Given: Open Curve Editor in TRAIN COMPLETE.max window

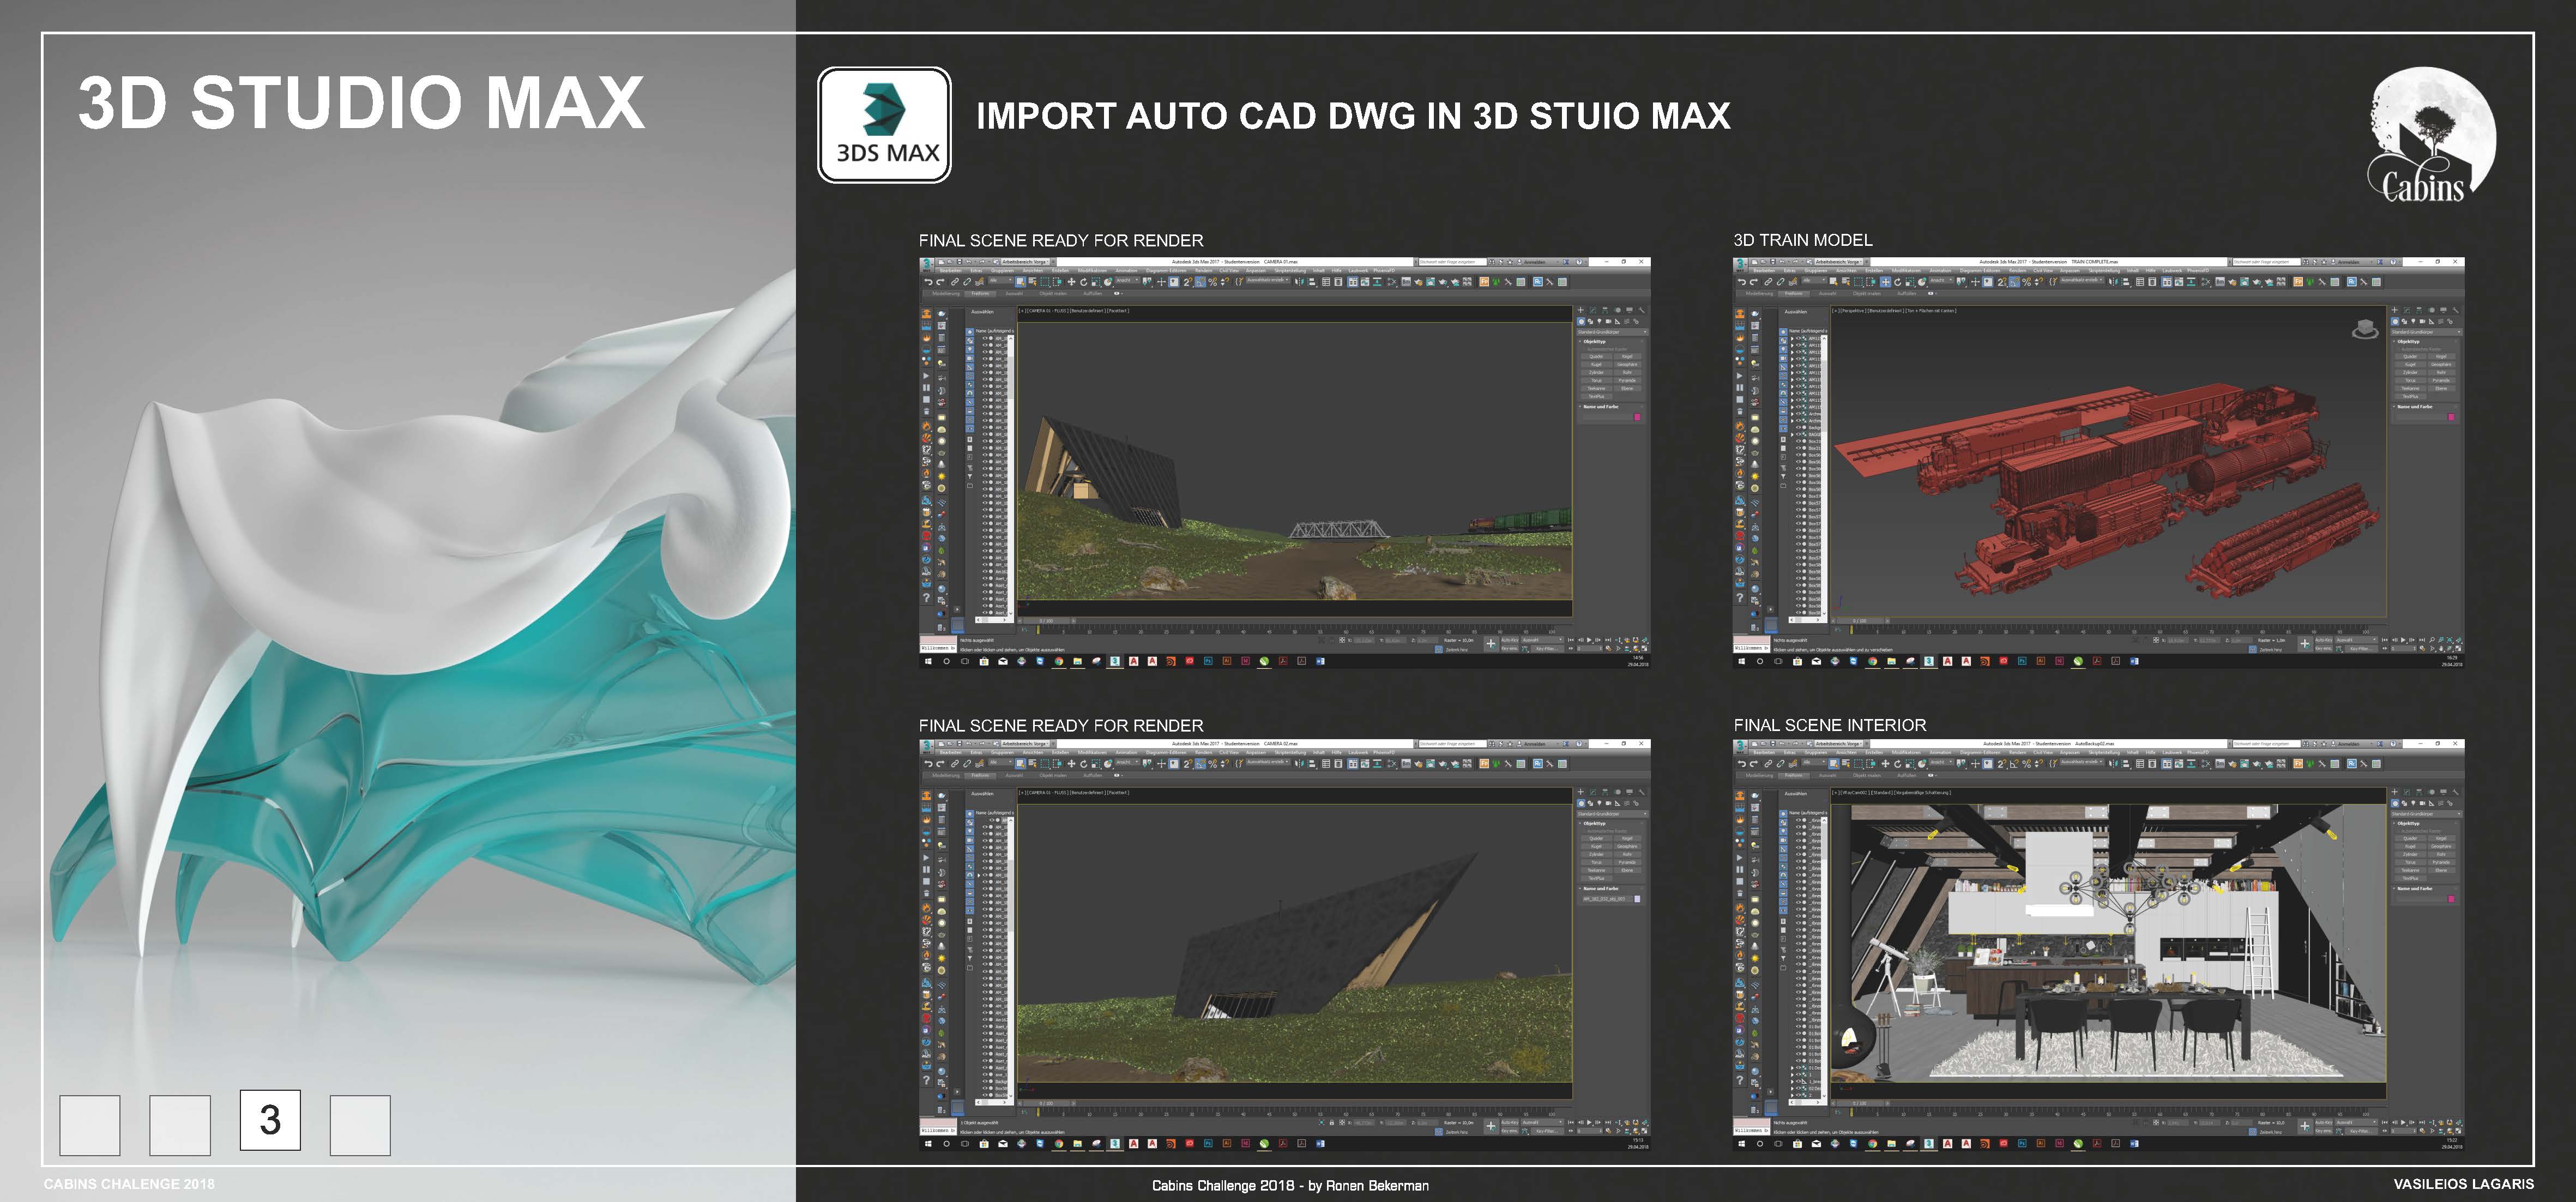Looking at the screenshot, I should click(x=2179, y=282).
